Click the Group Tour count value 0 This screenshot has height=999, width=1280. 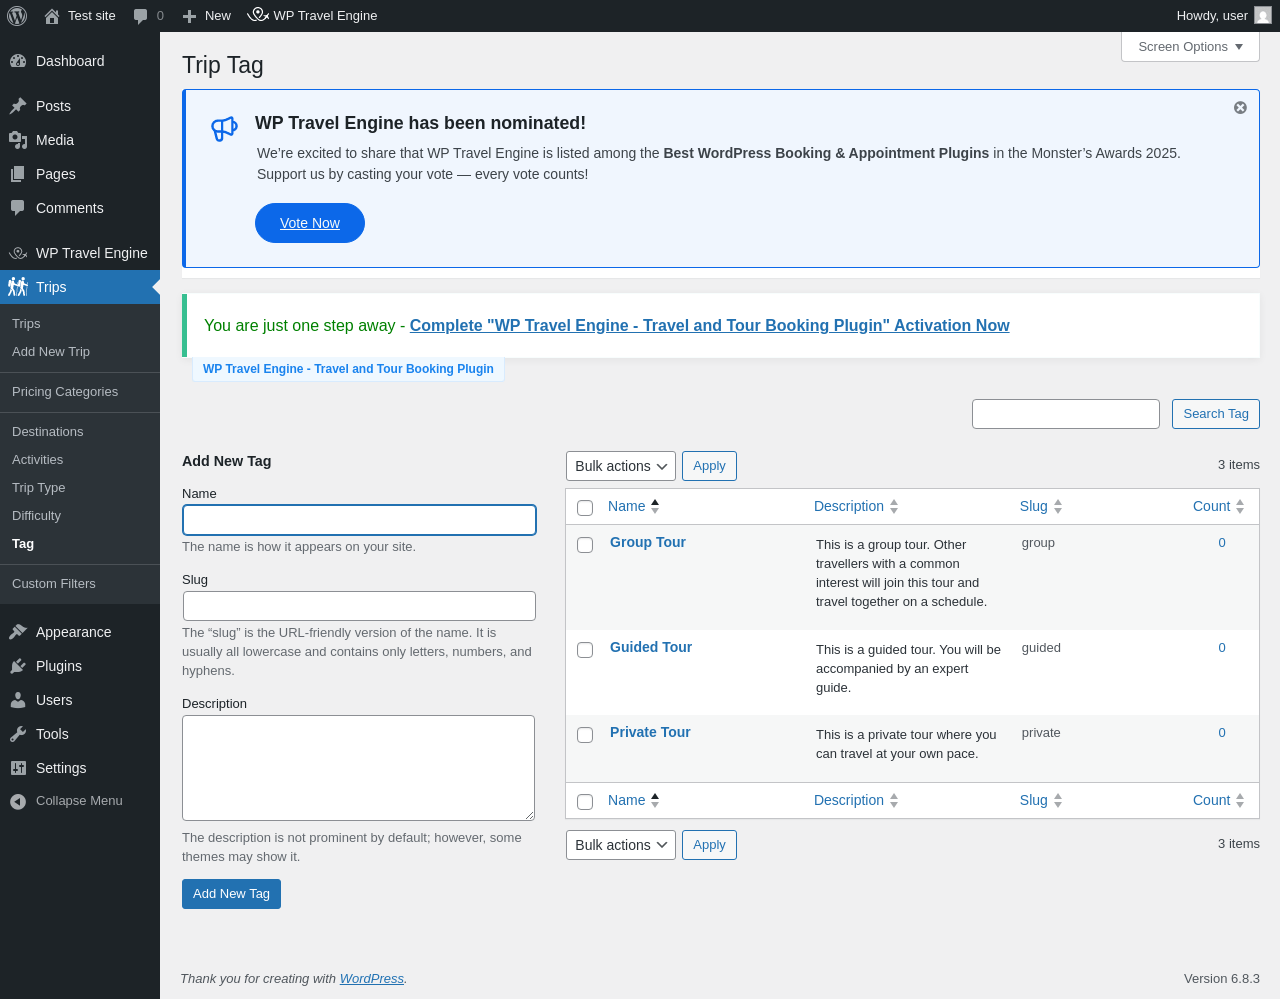pos(1222,543)
